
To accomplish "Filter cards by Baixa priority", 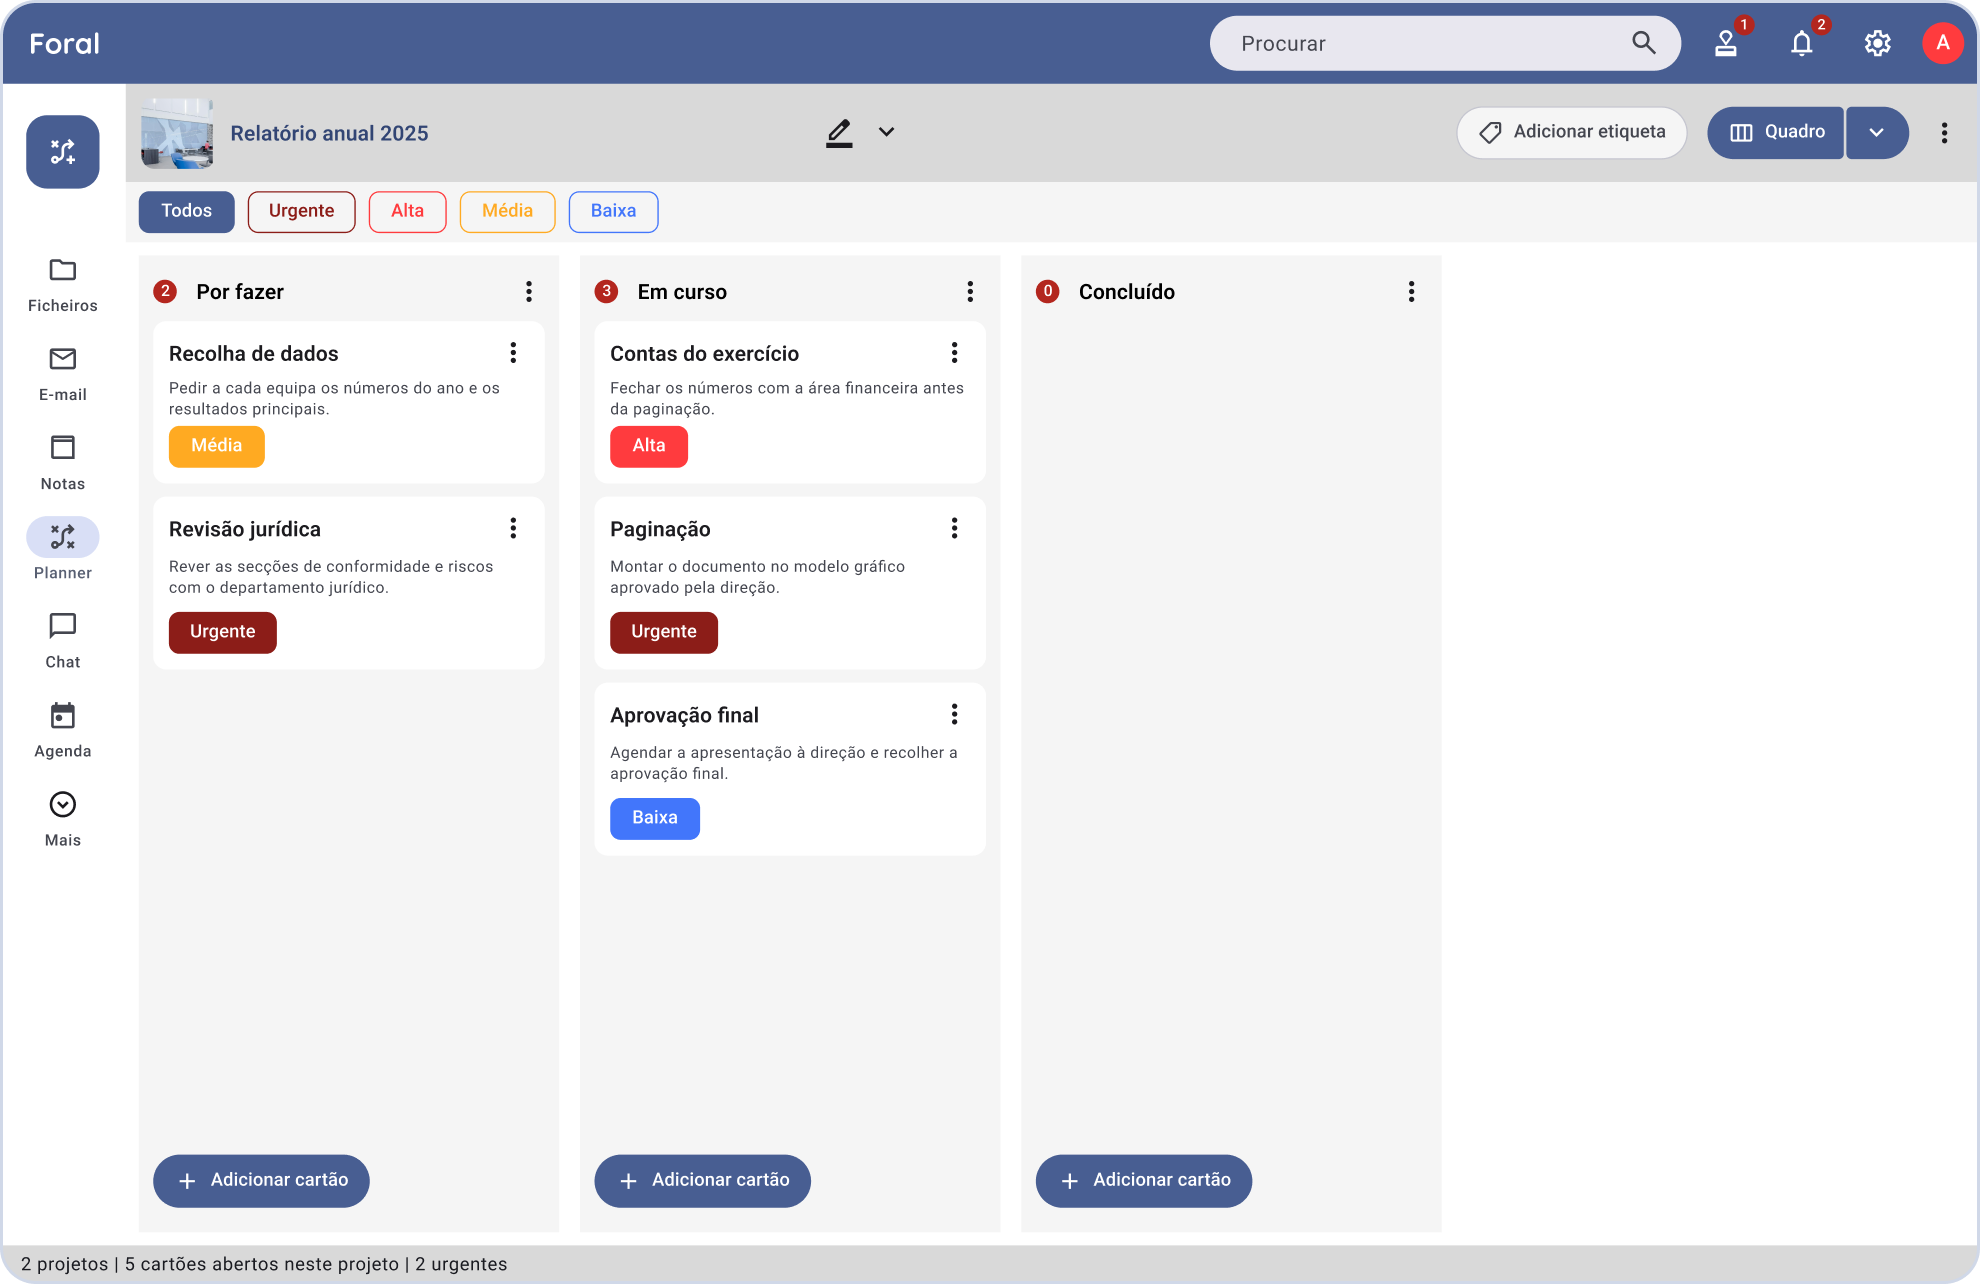I will click(x=613, y=211).
